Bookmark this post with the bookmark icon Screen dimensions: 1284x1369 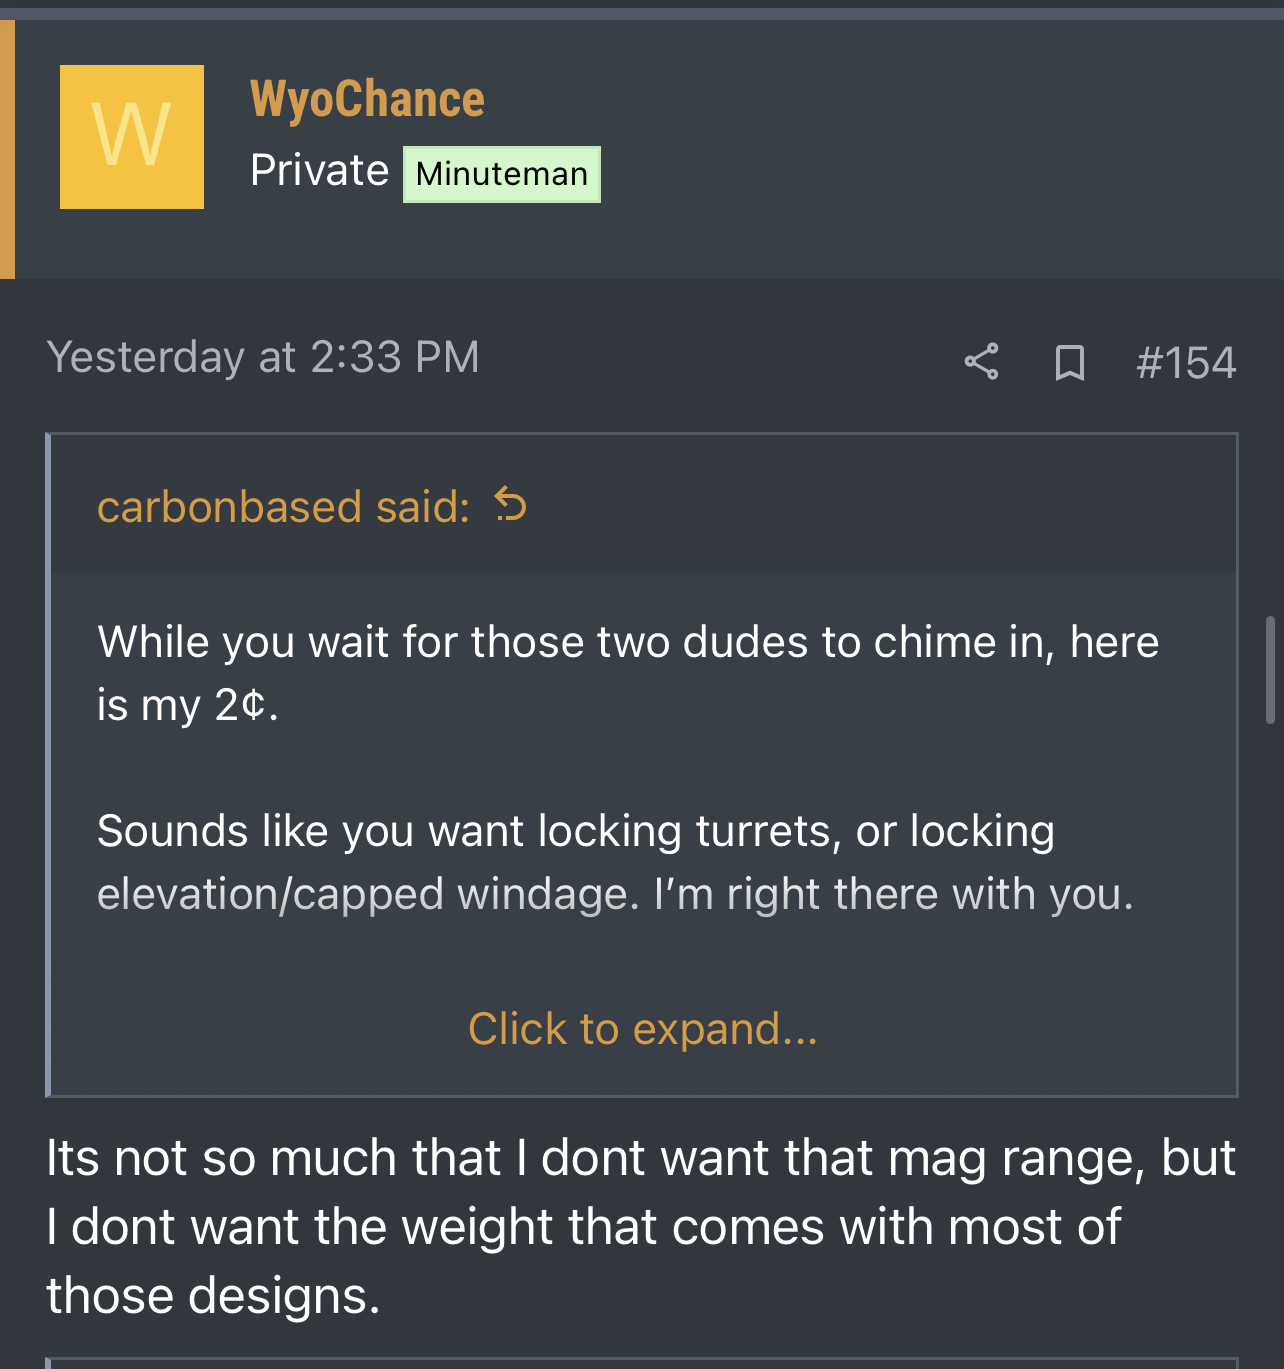(1070, 362)
